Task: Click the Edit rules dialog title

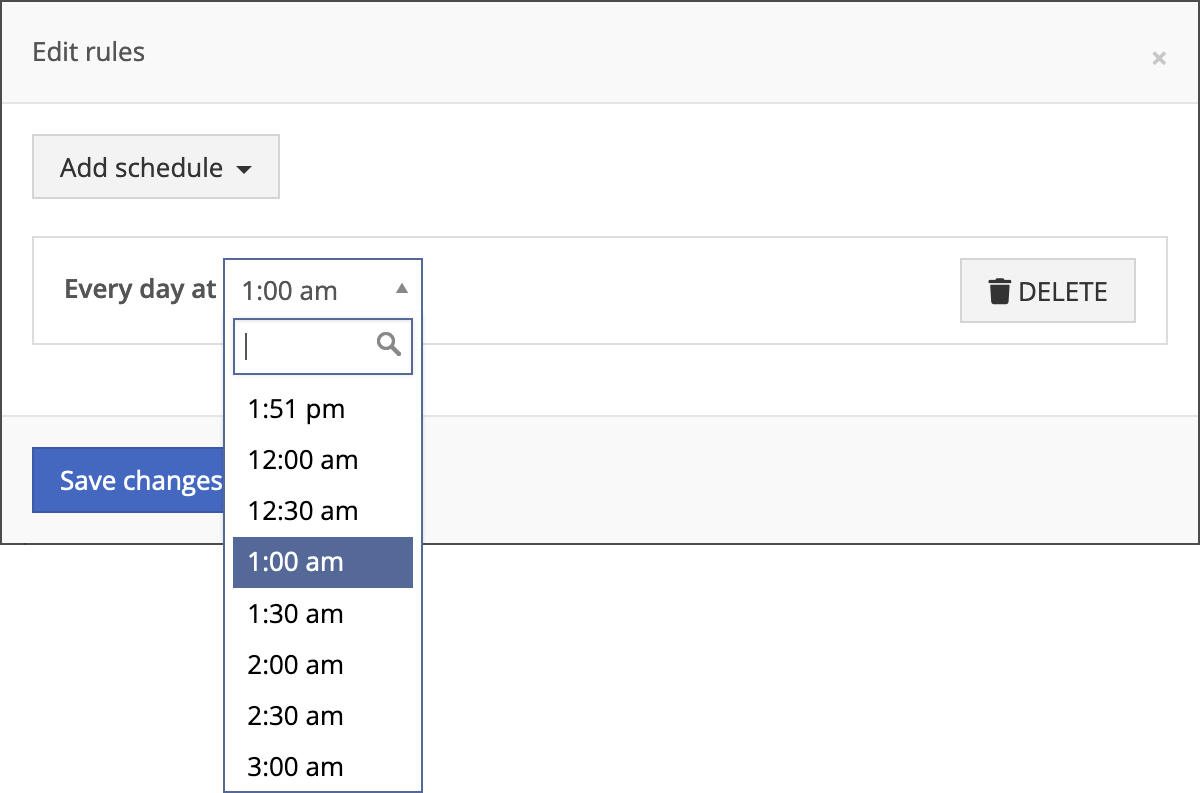Action: [89, 52]
